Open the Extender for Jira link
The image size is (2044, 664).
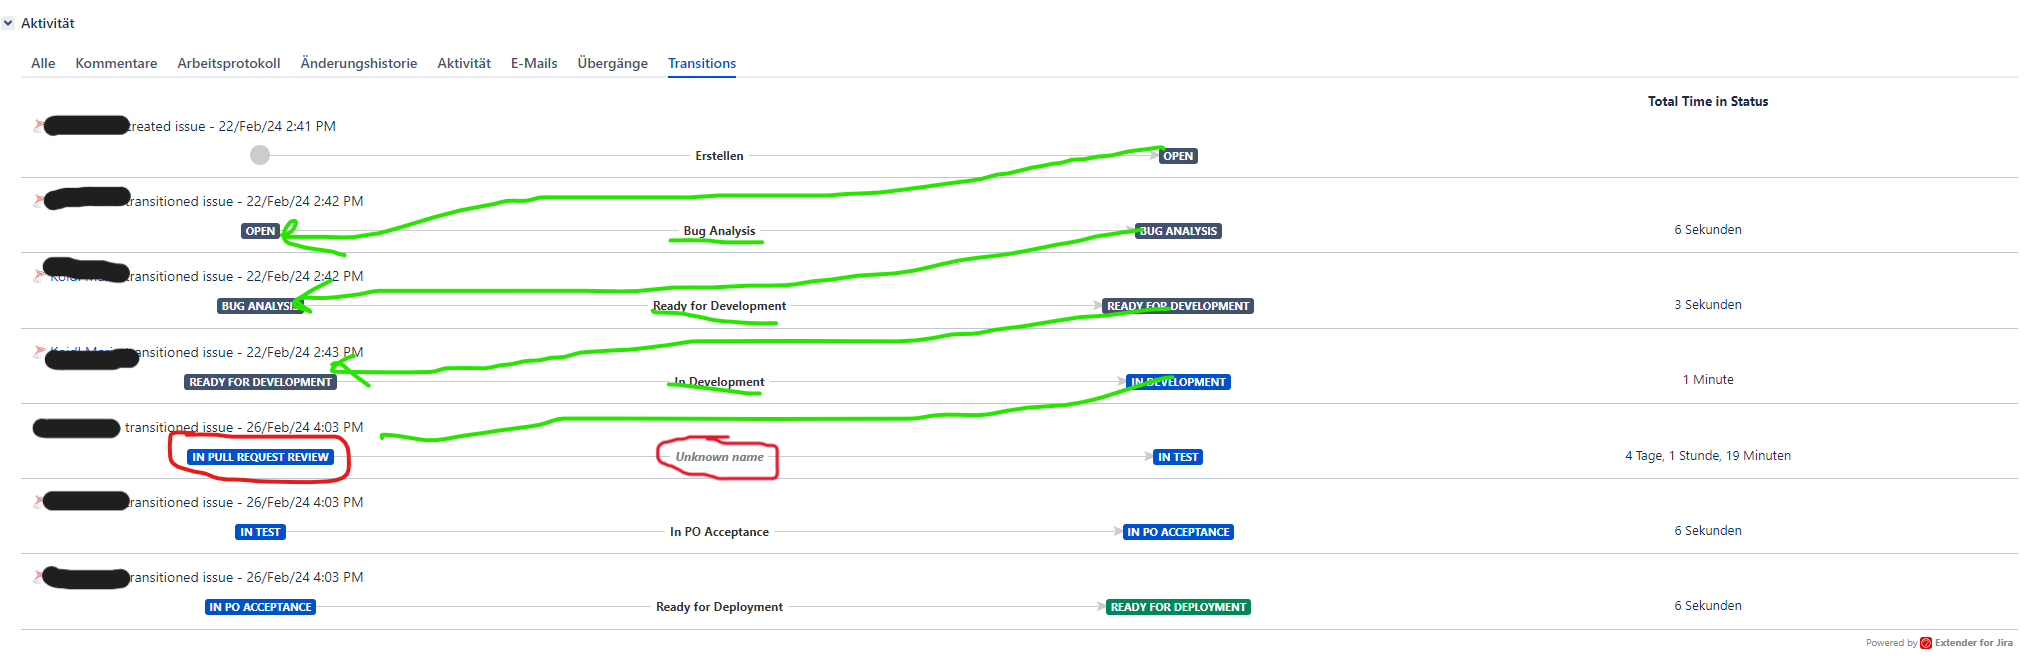tap(1973, 643)
